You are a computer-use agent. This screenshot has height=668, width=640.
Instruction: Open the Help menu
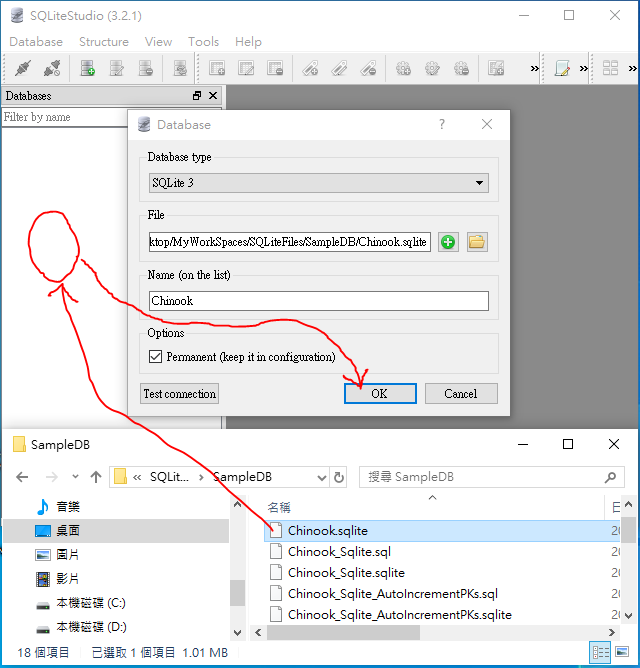248,42
